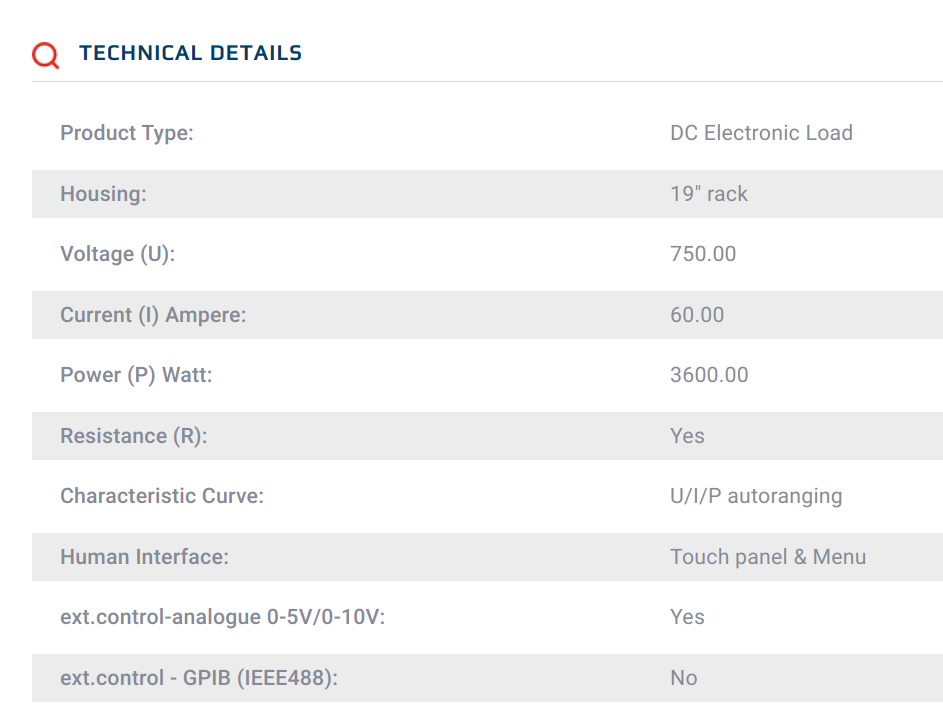Select the Touch panel & Menu value
The height and width of the screenshot is (703, 943).
point(768,557)
